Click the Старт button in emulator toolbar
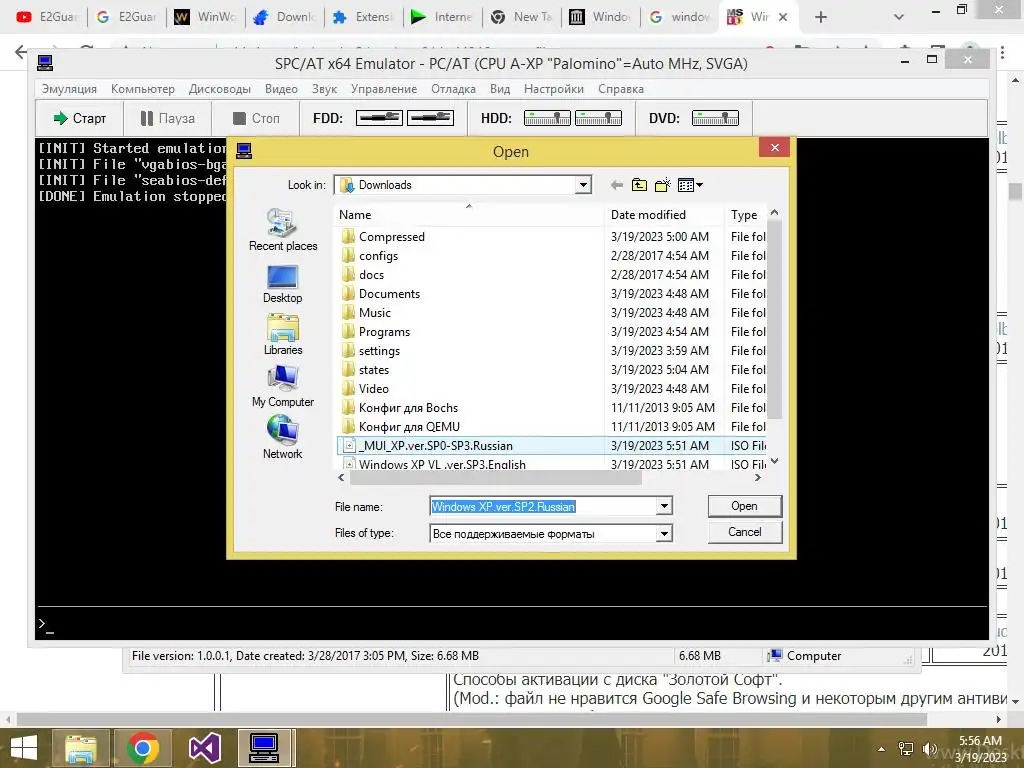The width and height of the screenshot is (1024, 768). click(x=80, y=118)
